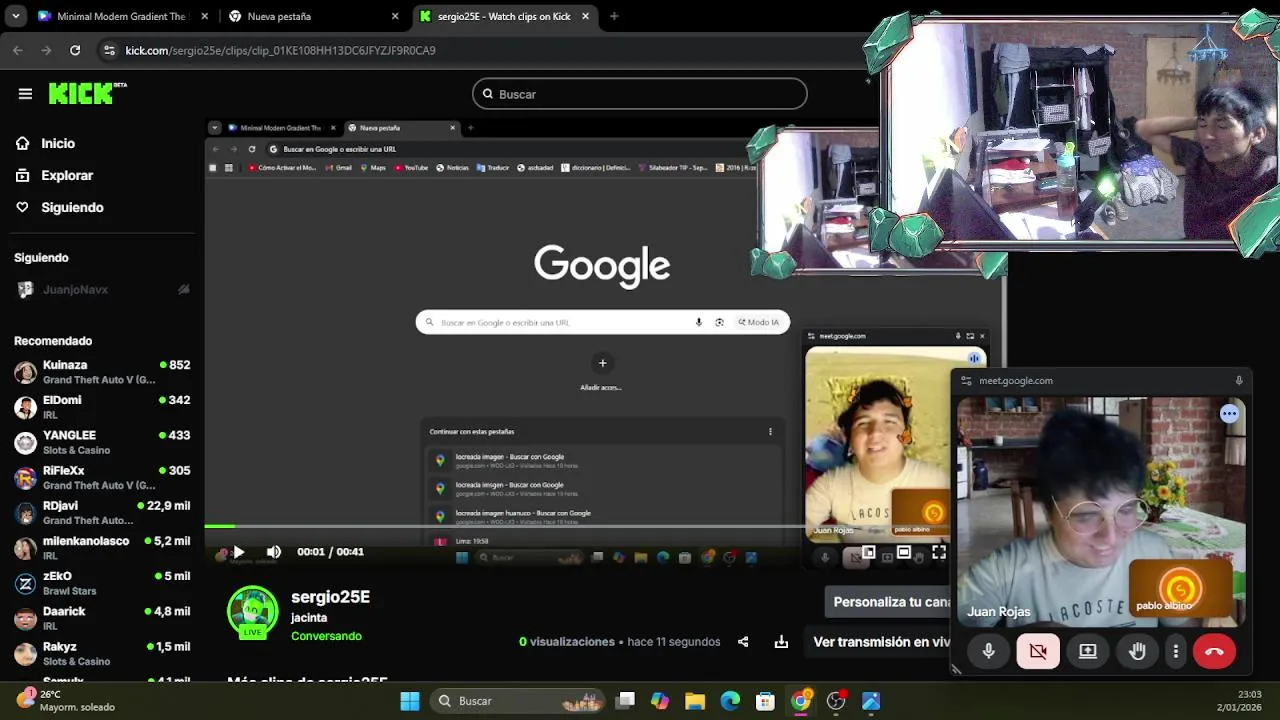Open recommended channel RiFleXx
Viewport: 1280px width, 720px height.
[102, 477]
